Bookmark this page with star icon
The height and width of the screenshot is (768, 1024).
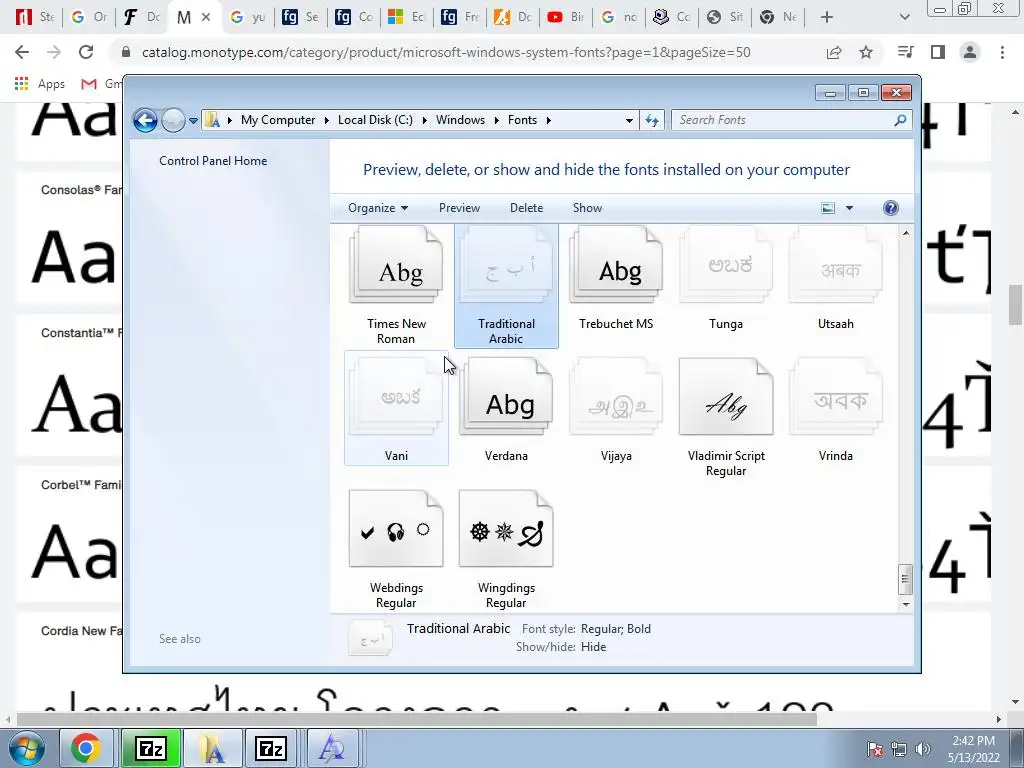pos(866,52)
